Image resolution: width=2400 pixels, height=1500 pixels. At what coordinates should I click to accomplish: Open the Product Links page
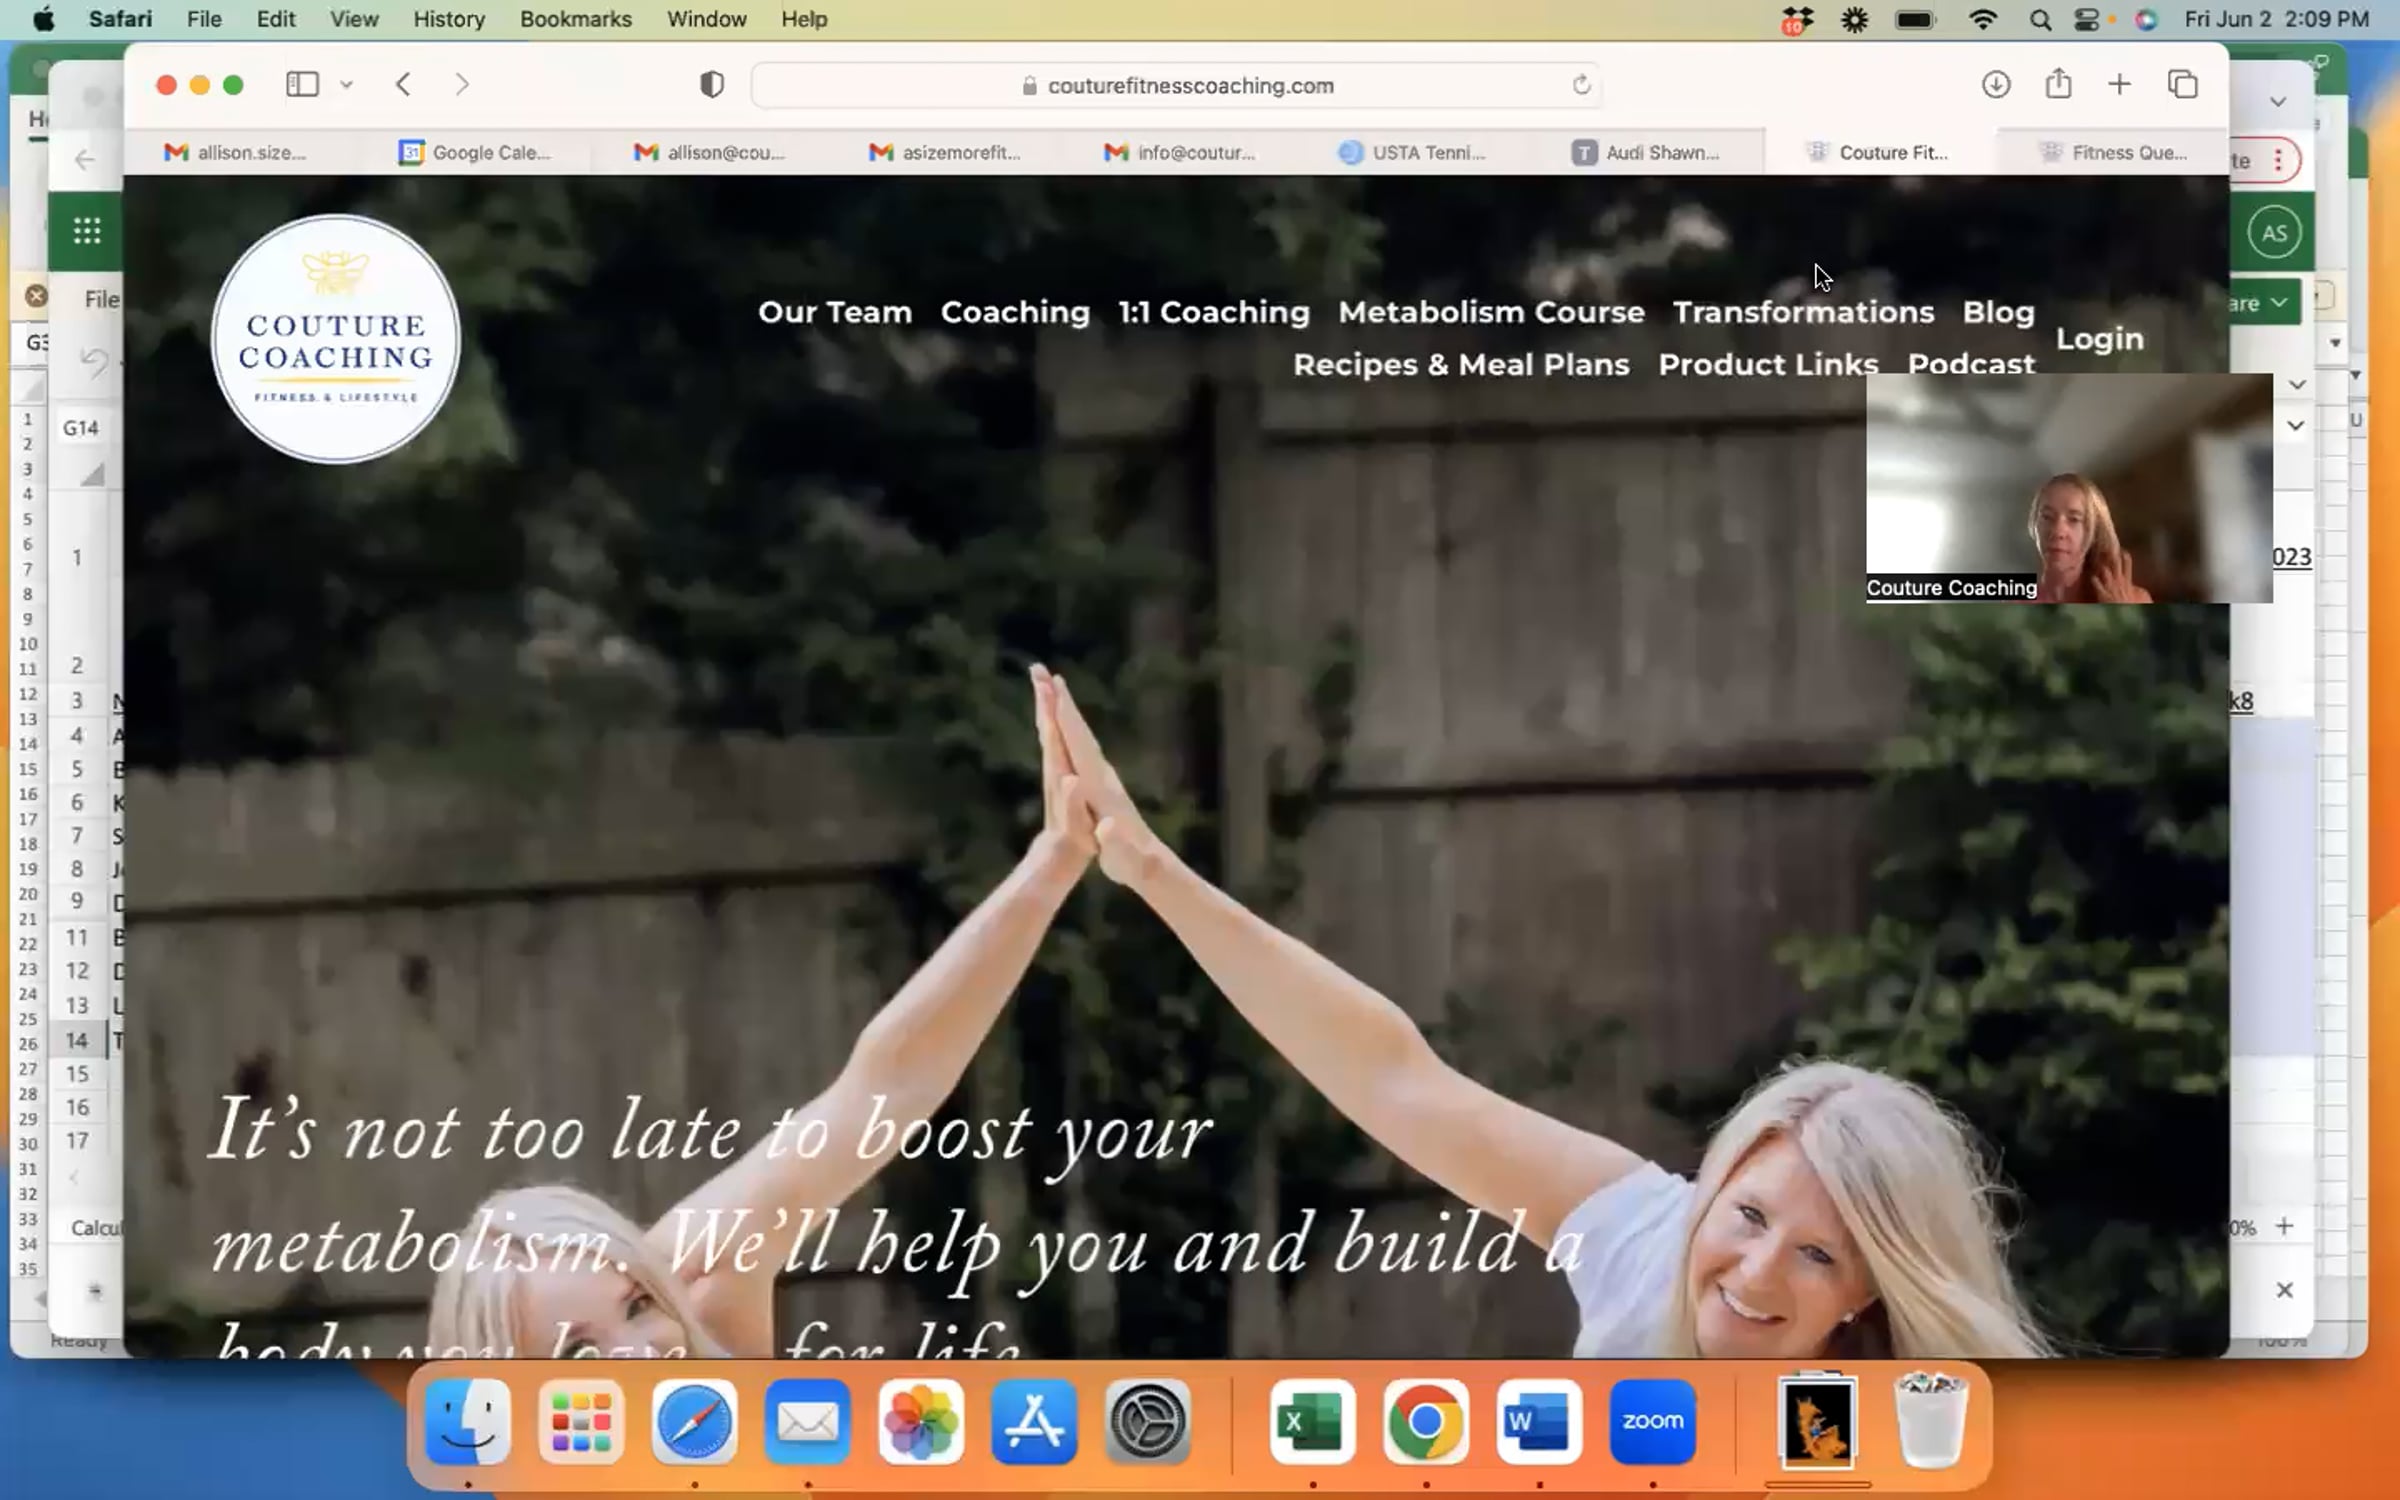(x=1768, y=365)
